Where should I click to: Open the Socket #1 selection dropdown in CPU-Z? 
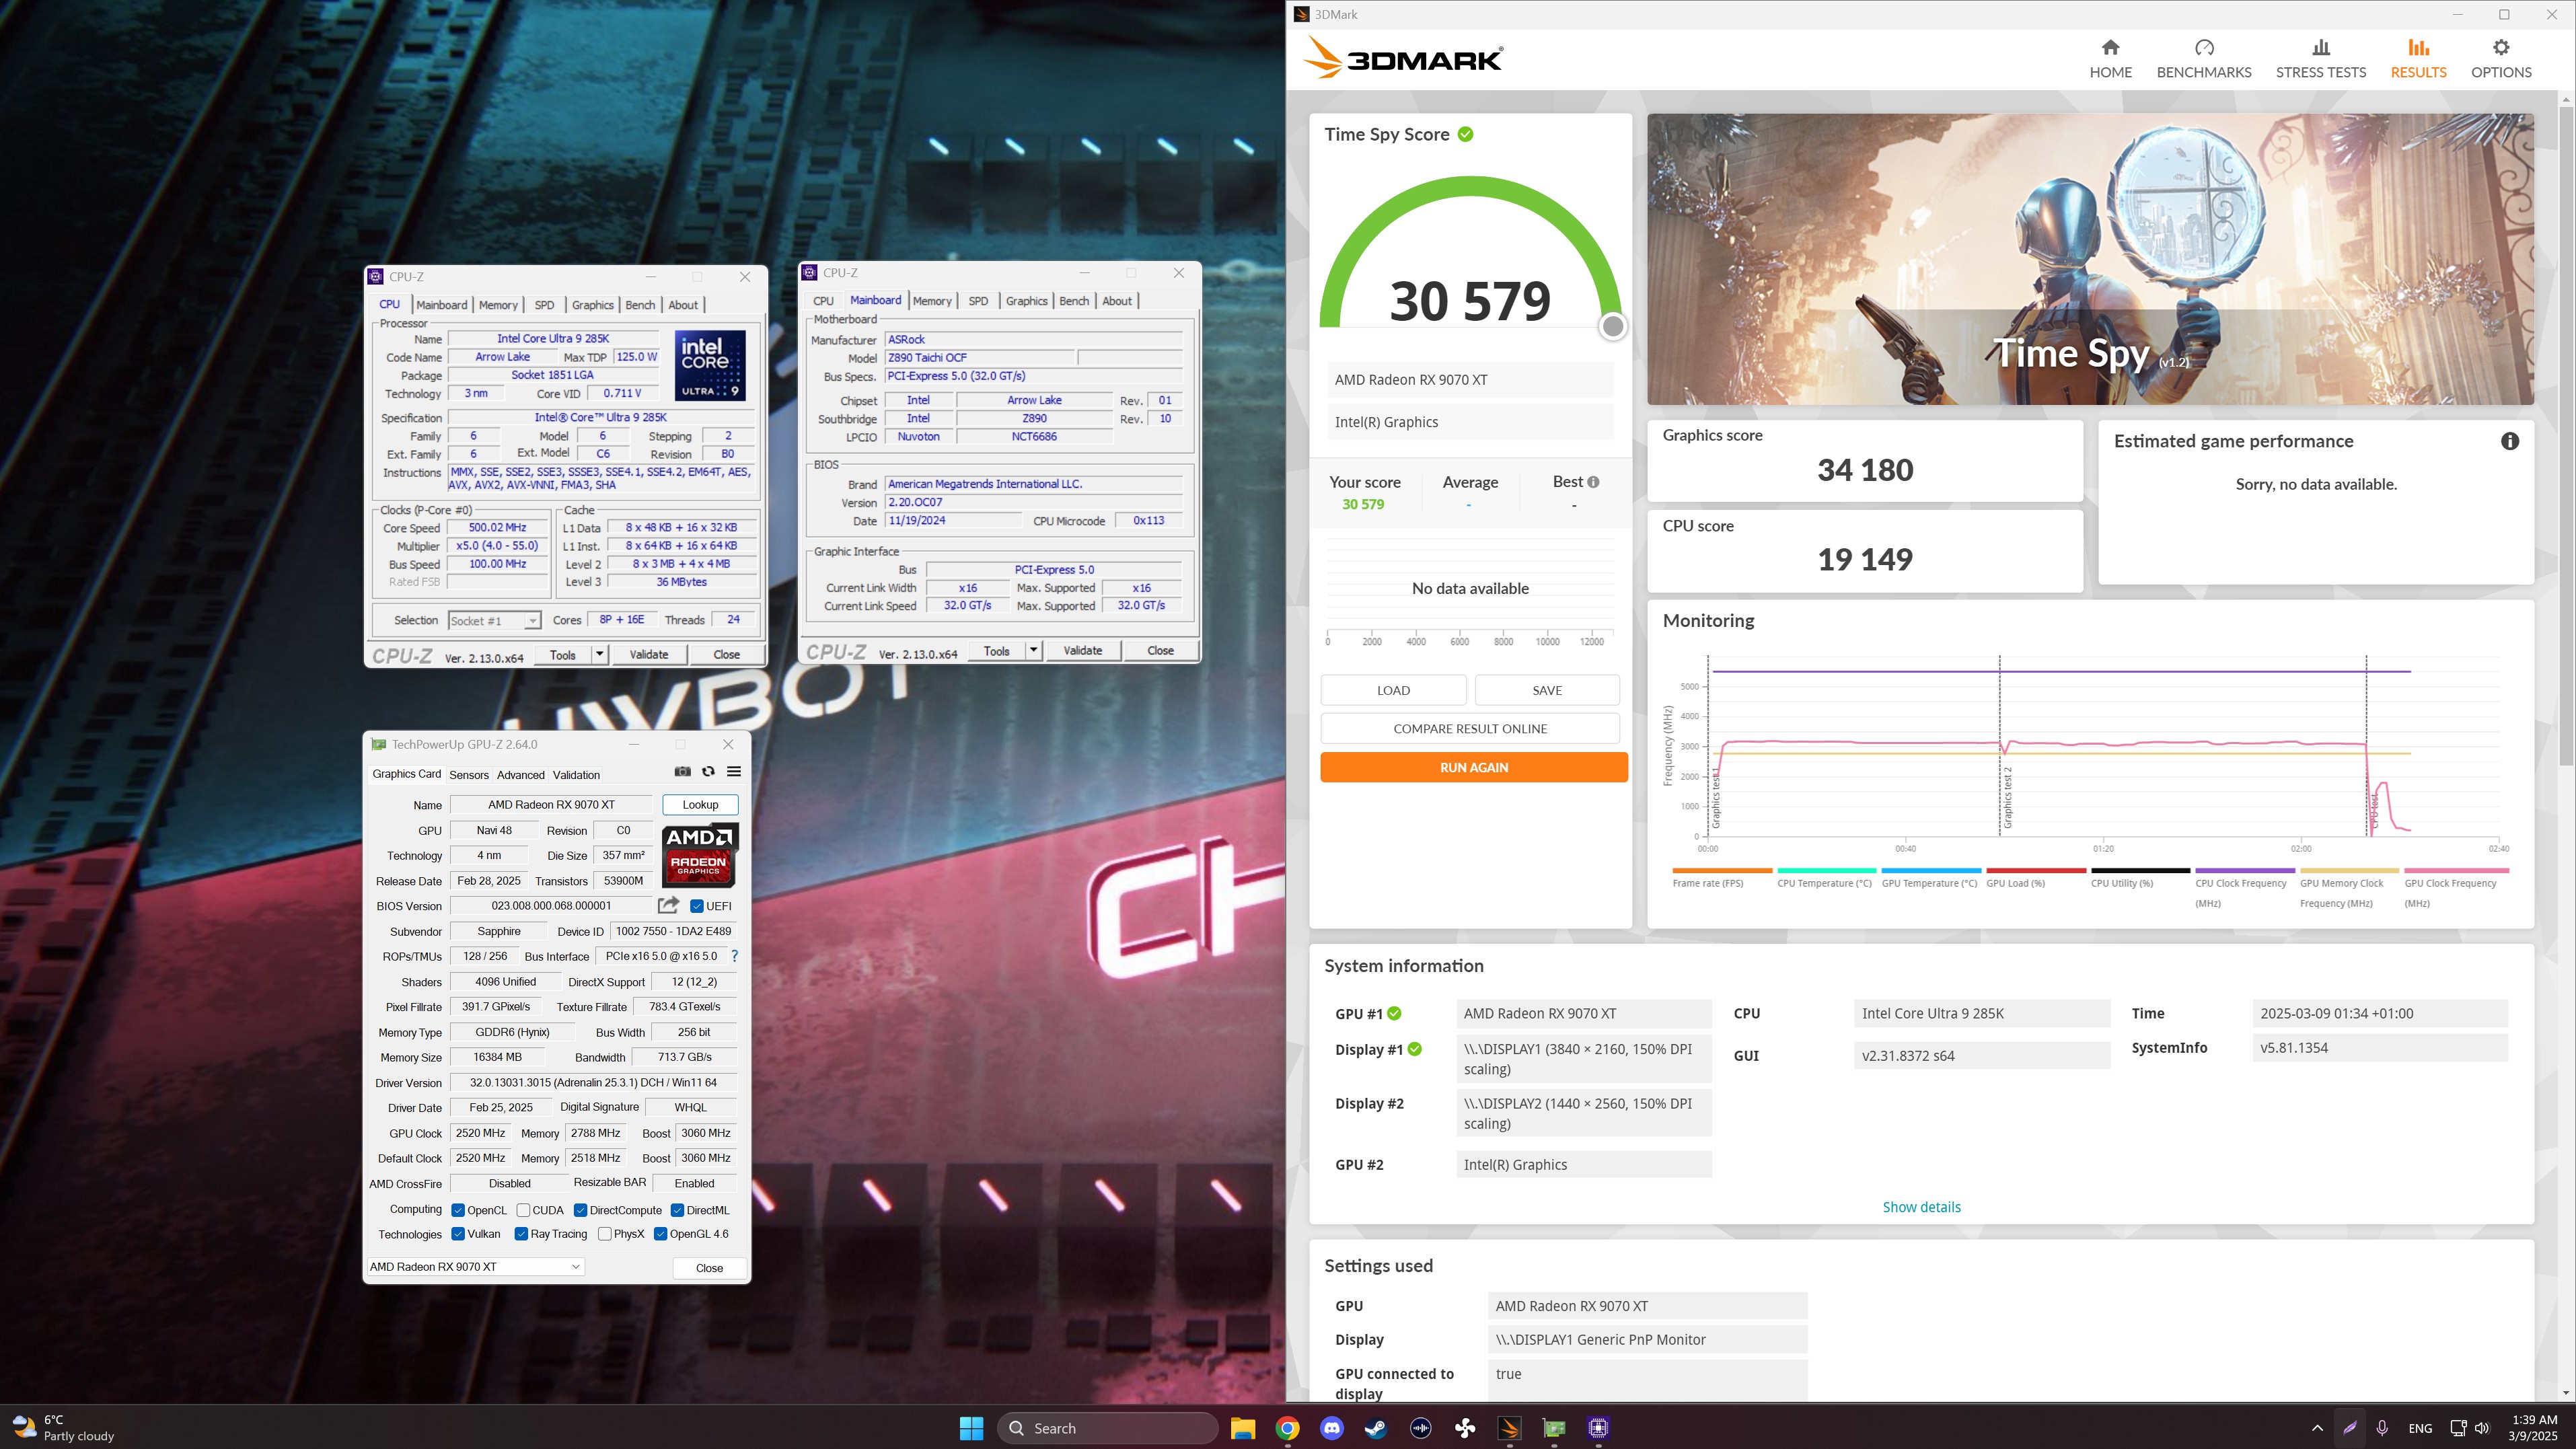494,621
